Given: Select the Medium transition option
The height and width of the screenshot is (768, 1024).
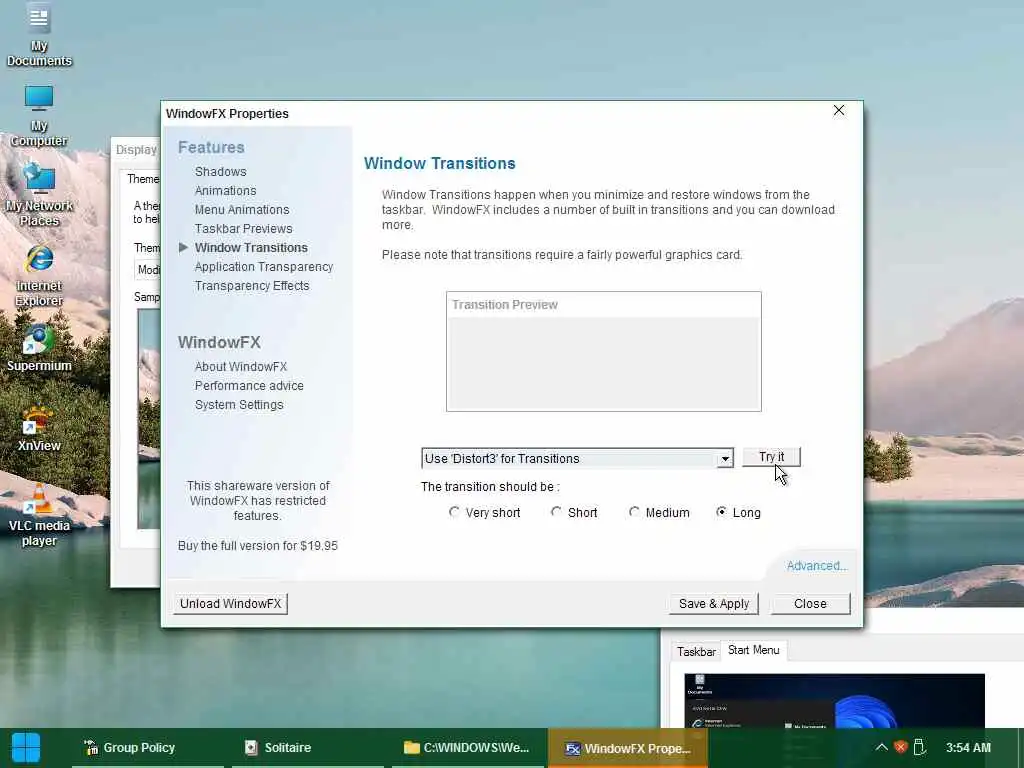Looking at the screenshot, I should pyautogui.click(x=659, y=513).
